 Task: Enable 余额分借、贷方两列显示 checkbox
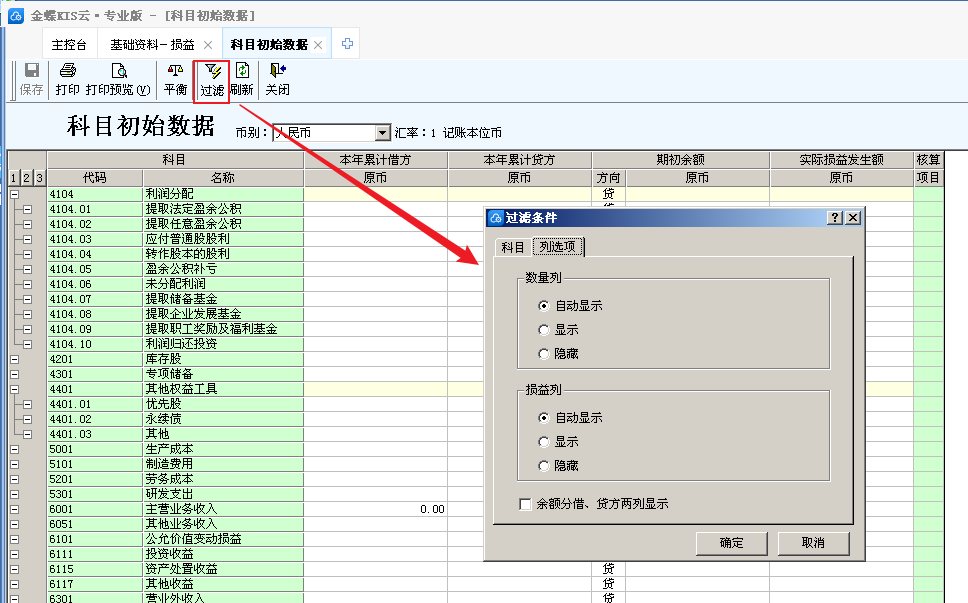525,504
